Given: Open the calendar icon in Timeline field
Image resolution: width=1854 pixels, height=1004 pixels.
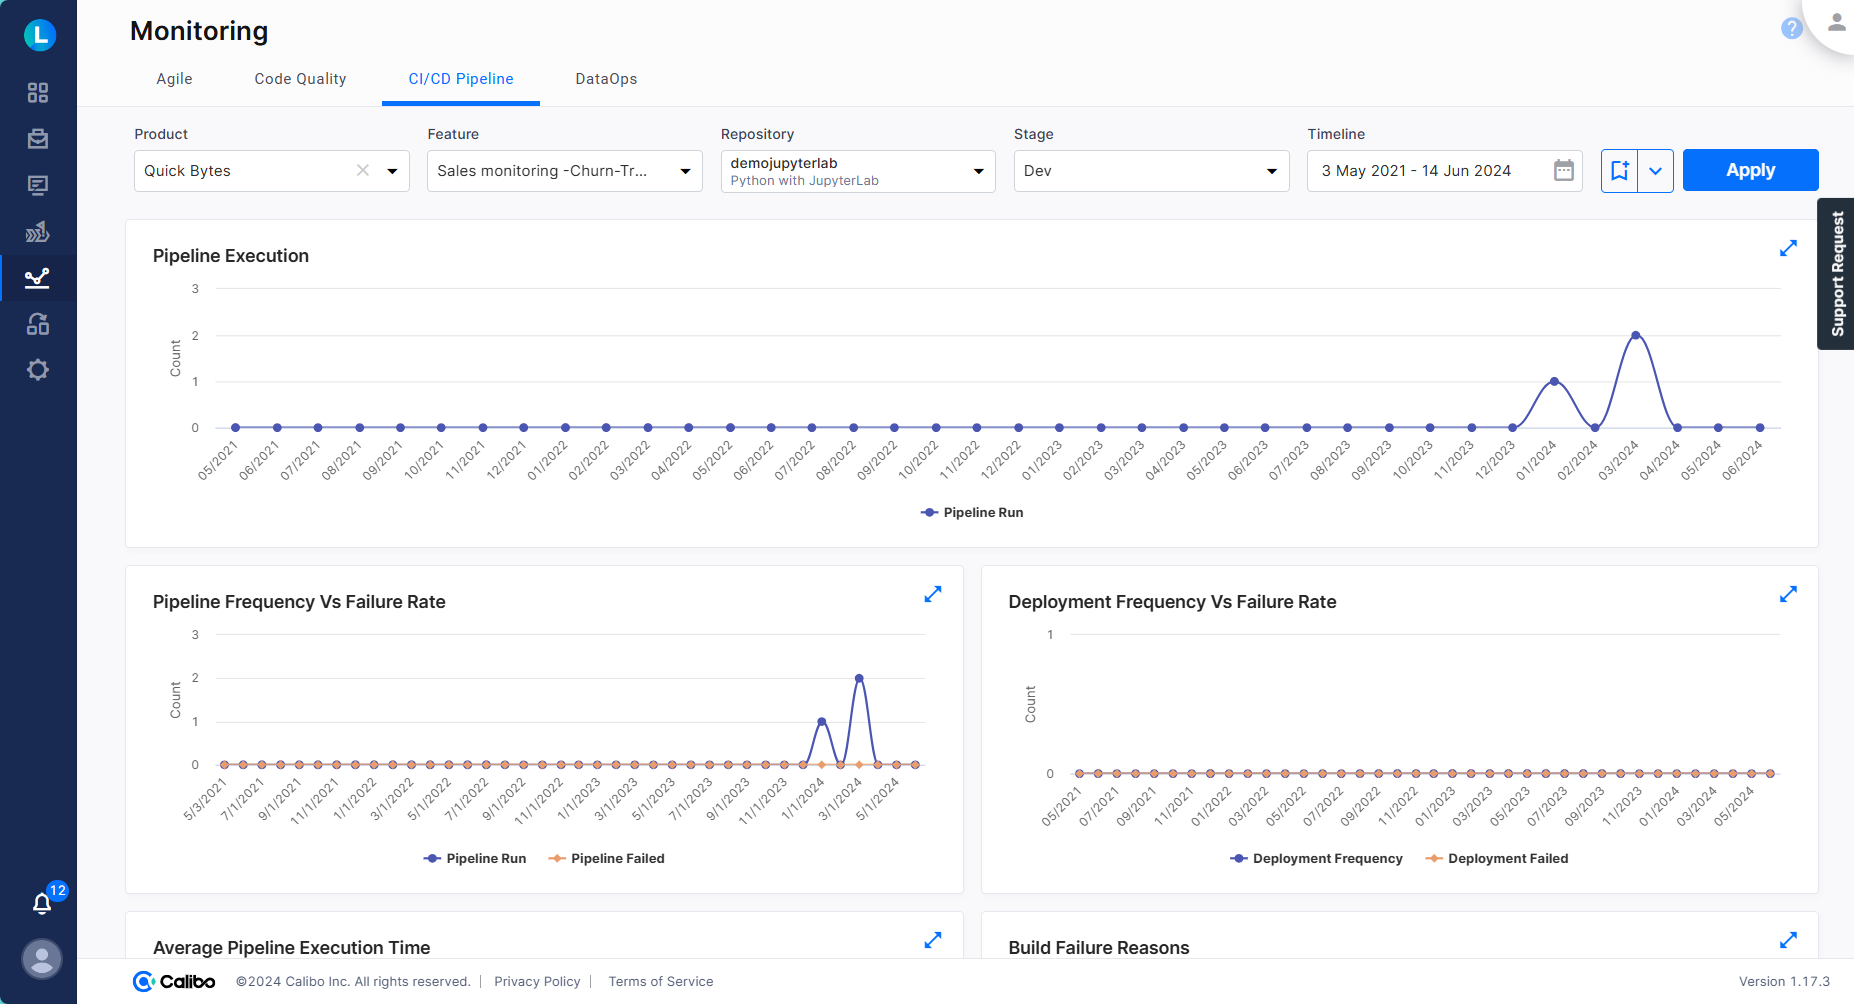Looking at the screenshot, I should click(1563, 170).
